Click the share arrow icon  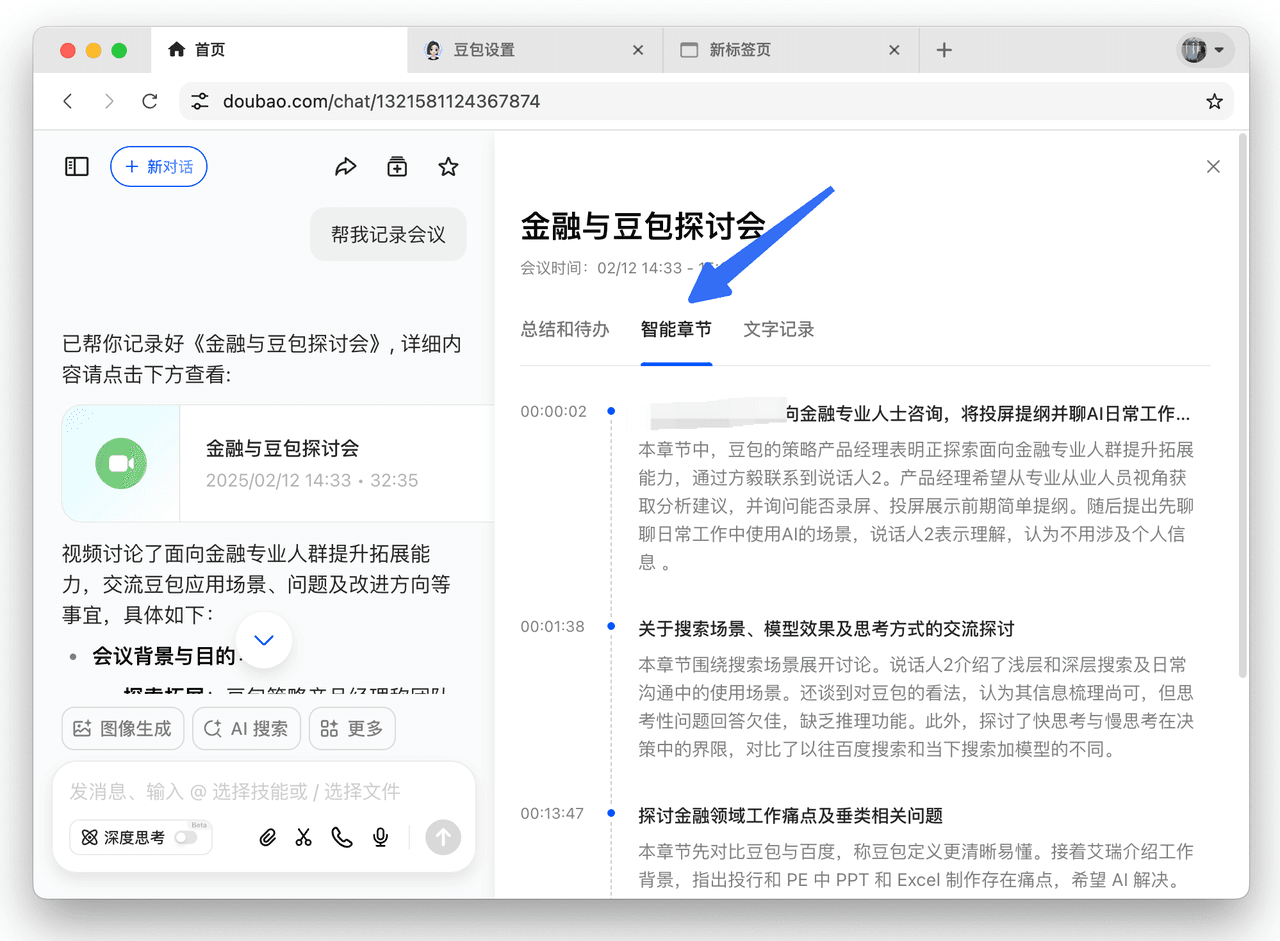click(x=345, y=167)
